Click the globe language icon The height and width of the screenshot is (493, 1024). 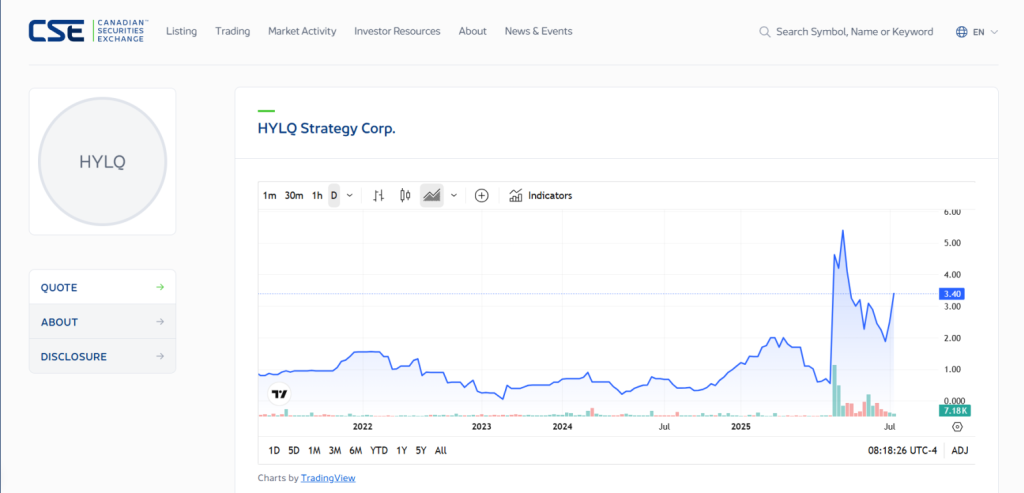click(x=962, y=32)
